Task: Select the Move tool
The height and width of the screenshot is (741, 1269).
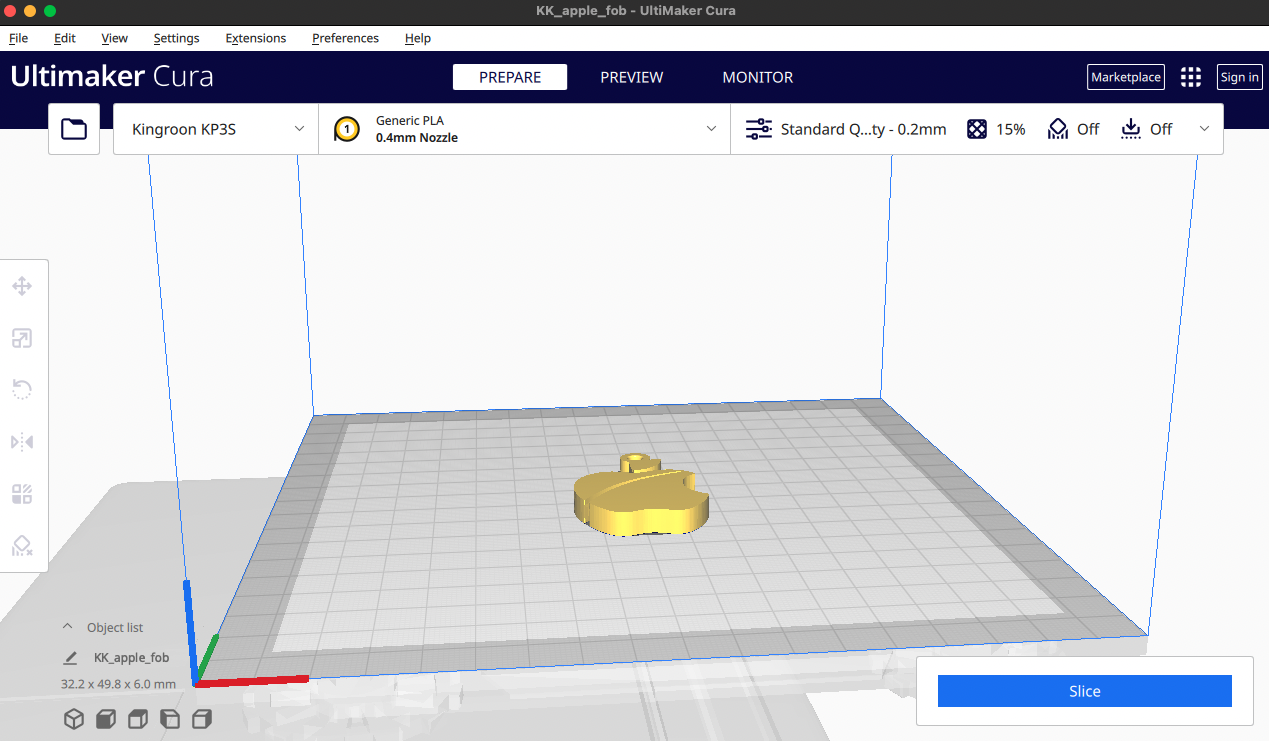Action: click(x=22, y=287)
